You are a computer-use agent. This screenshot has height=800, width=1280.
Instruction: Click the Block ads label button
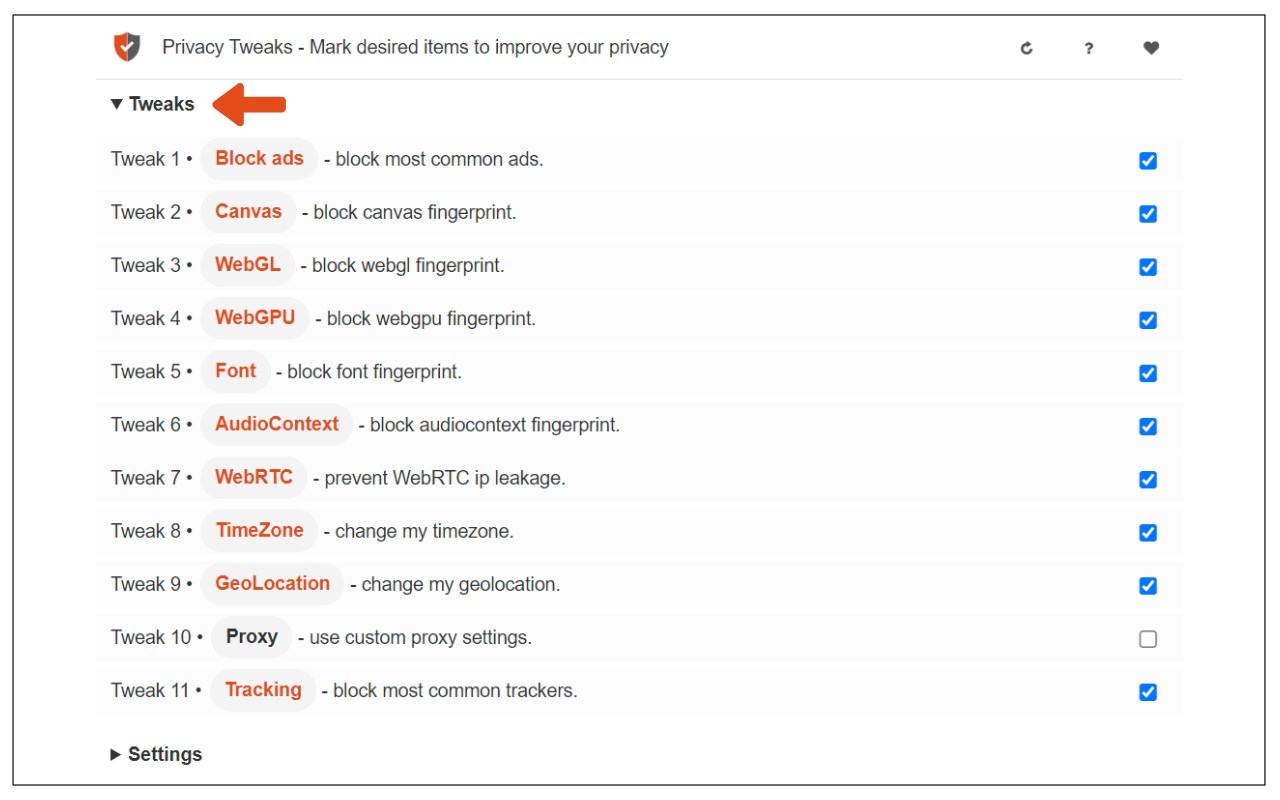259,158
